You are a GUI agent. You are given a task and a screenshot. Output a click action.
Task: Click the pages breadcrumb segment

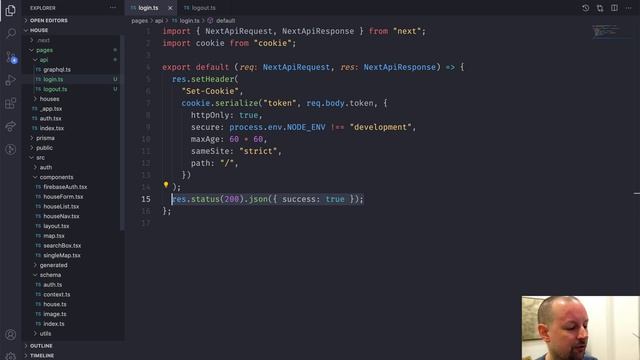tap(140, 20)
